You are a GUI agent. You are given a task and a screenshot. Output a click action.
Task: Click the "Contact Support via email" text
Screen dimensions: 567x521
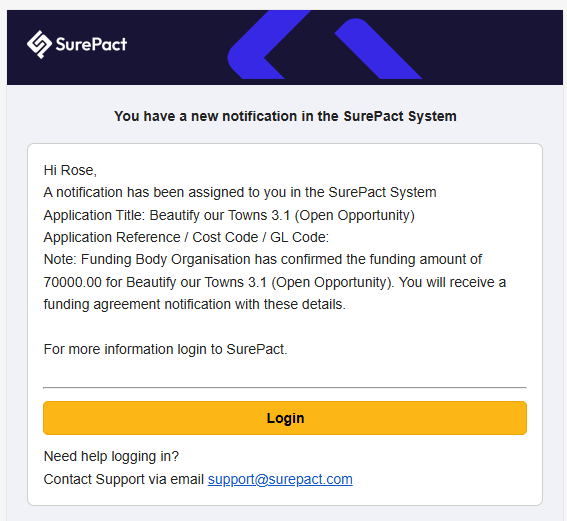click(124, 479)
